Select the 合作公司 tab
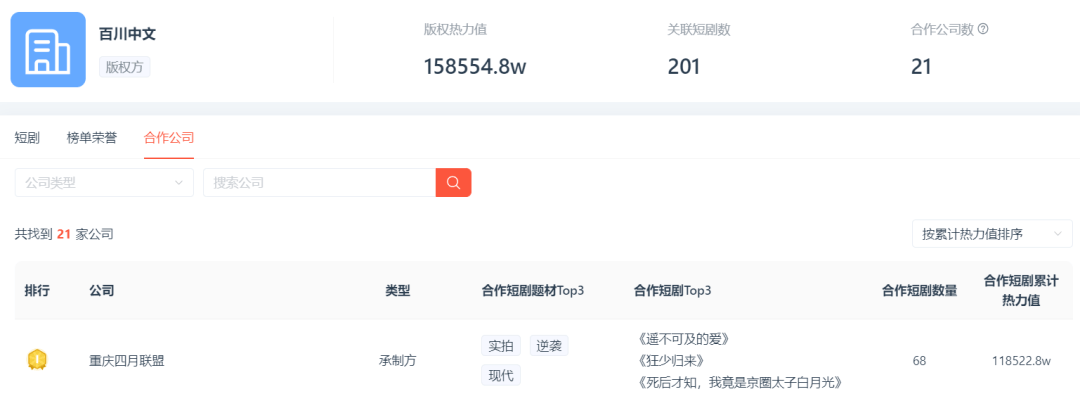Image resolution: width=1080 pixels, height=401 pixels. point(169,138)
